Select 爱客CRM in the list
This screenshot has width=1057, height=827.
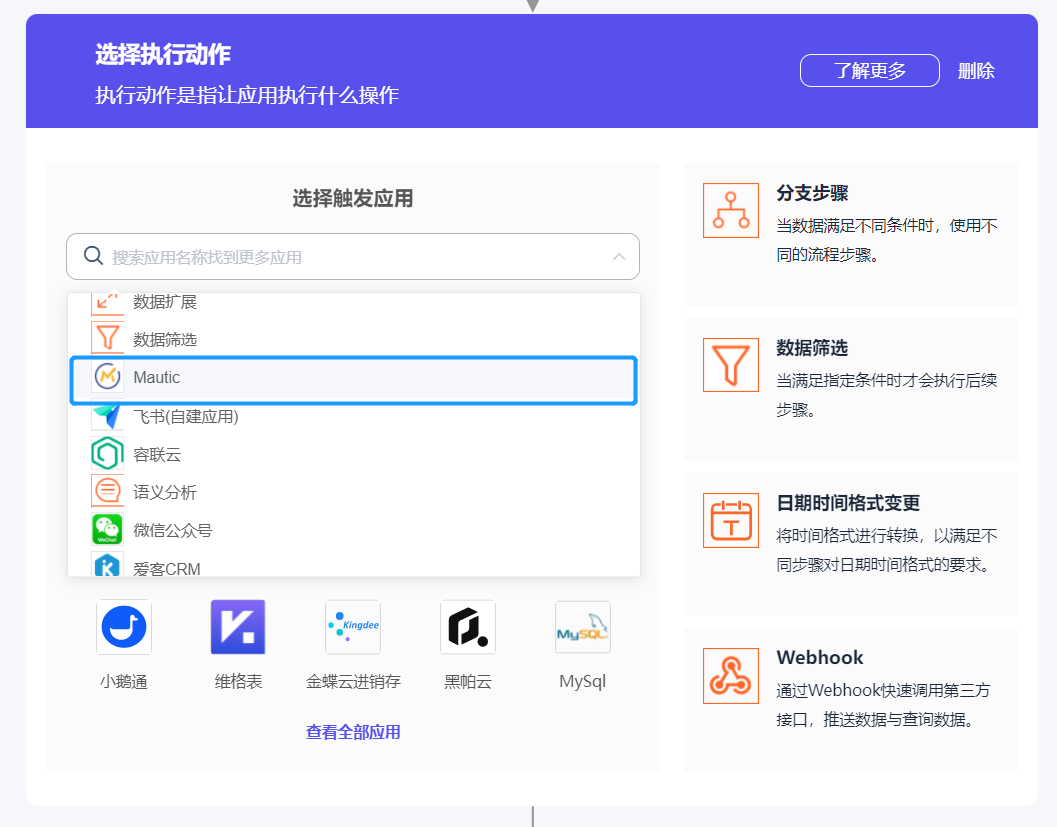click(353, 566)
